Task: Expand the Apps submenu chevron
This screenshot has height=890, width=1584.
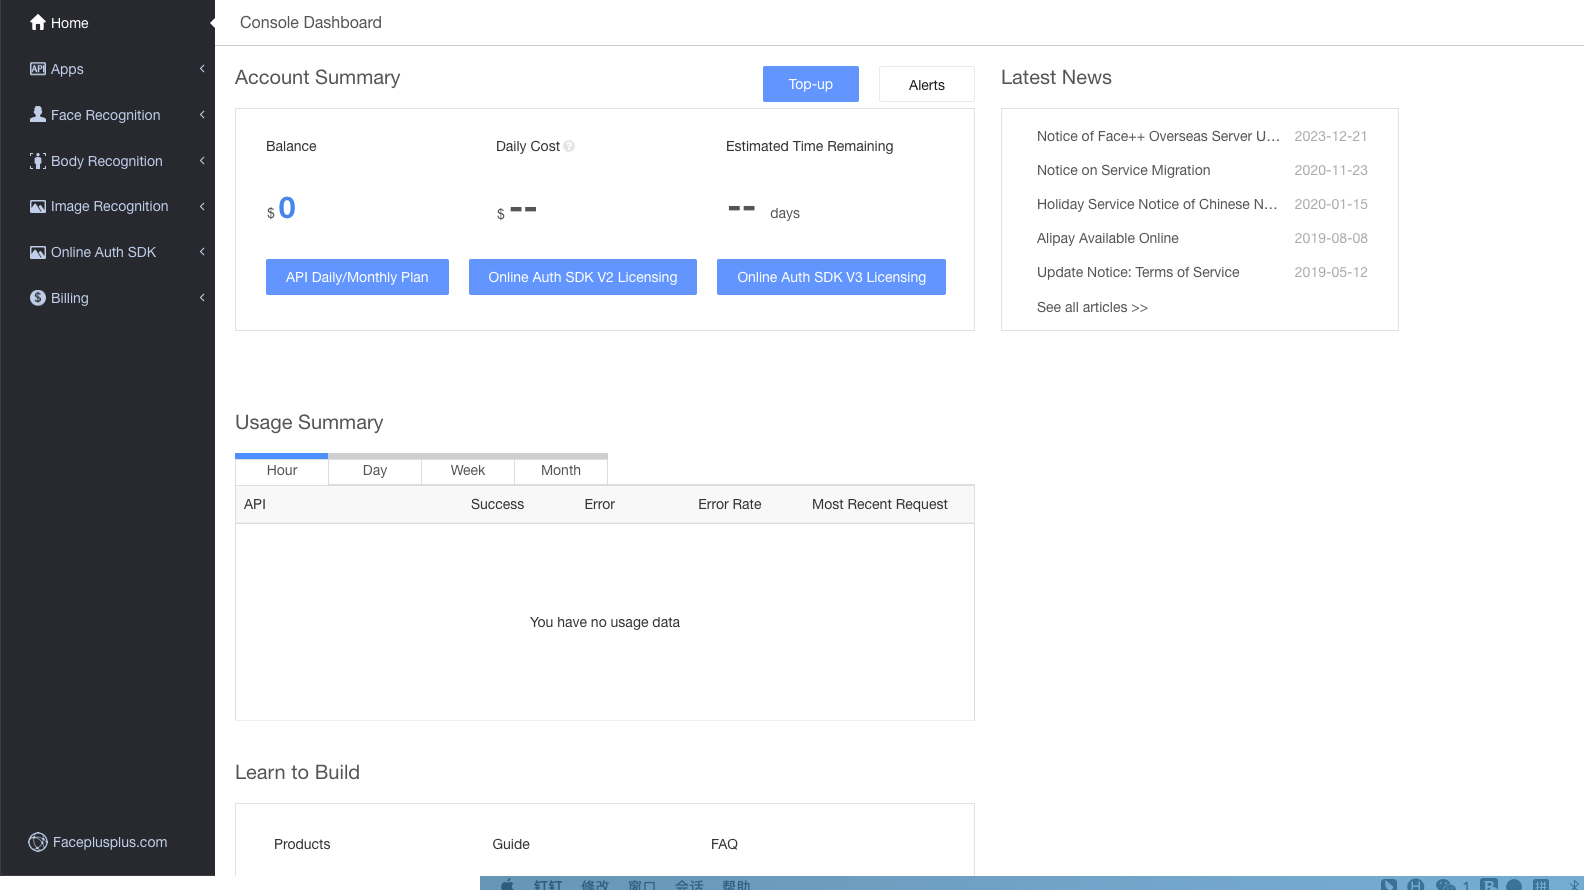Action: coord(202,69)
